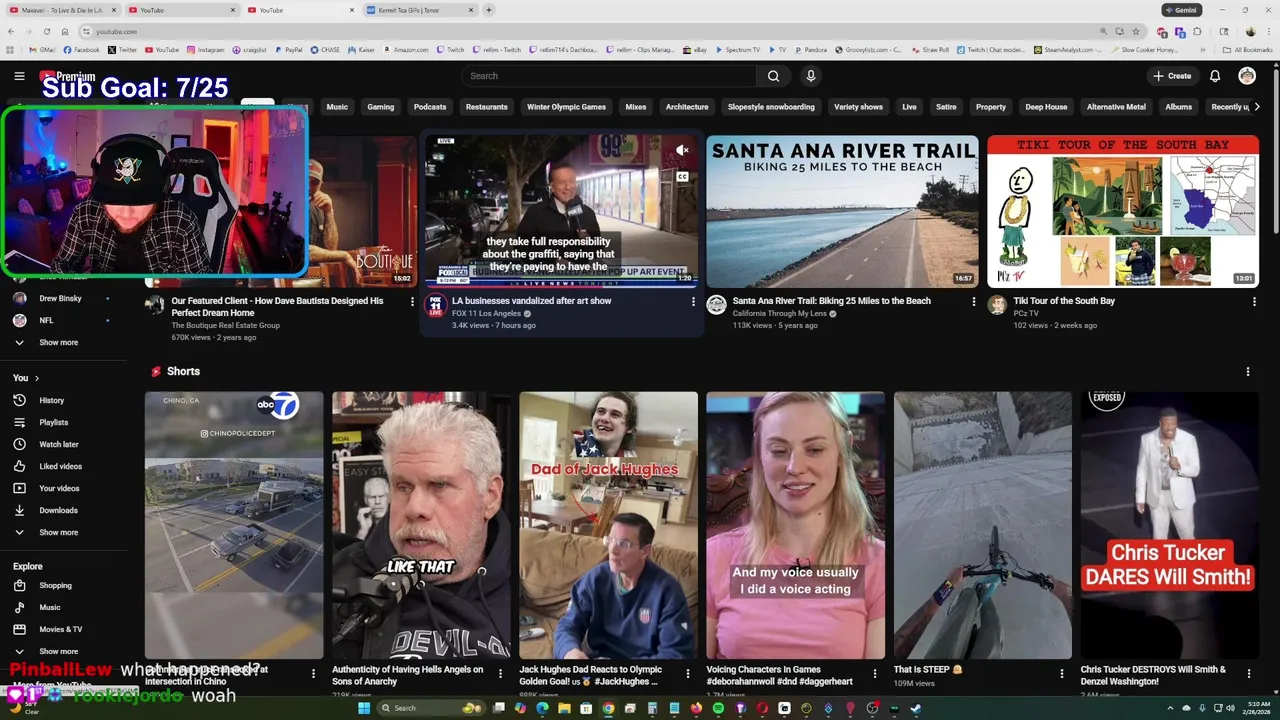Select the Podcasts category chip

coord(430,107)
